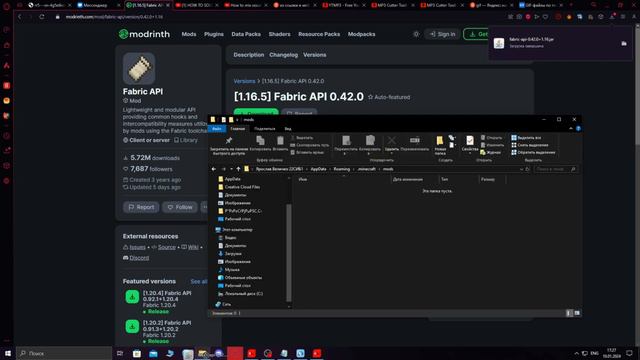Toggle the Modrinth theme icon

pyautogui.click(x=416, y=34)
